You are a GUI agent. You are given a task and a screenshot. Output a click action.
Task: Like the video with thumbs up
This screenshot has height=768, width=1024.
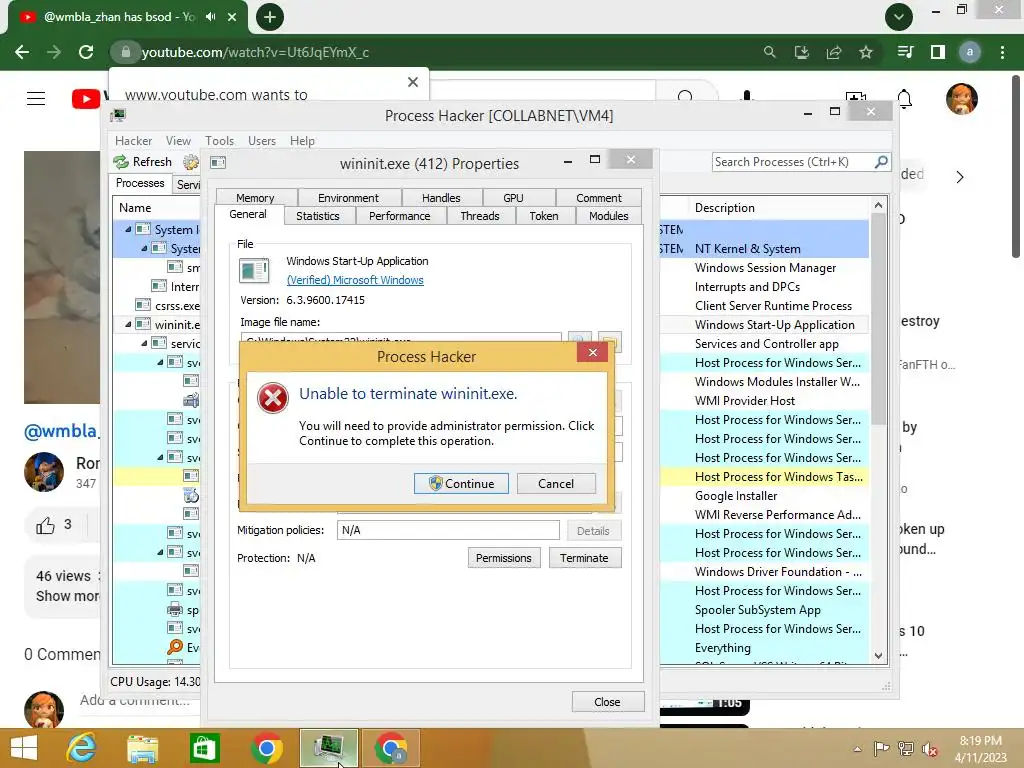click(45, 525)
